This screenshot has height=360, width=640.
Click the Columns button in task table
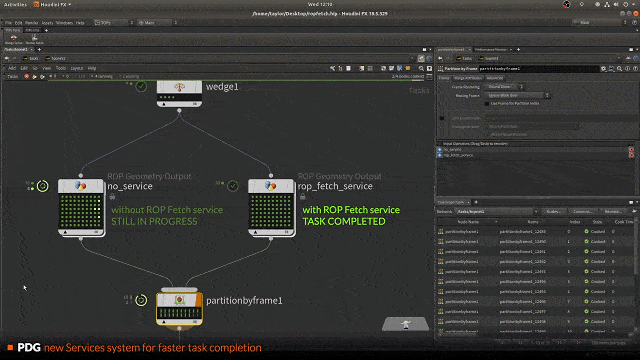582,211
